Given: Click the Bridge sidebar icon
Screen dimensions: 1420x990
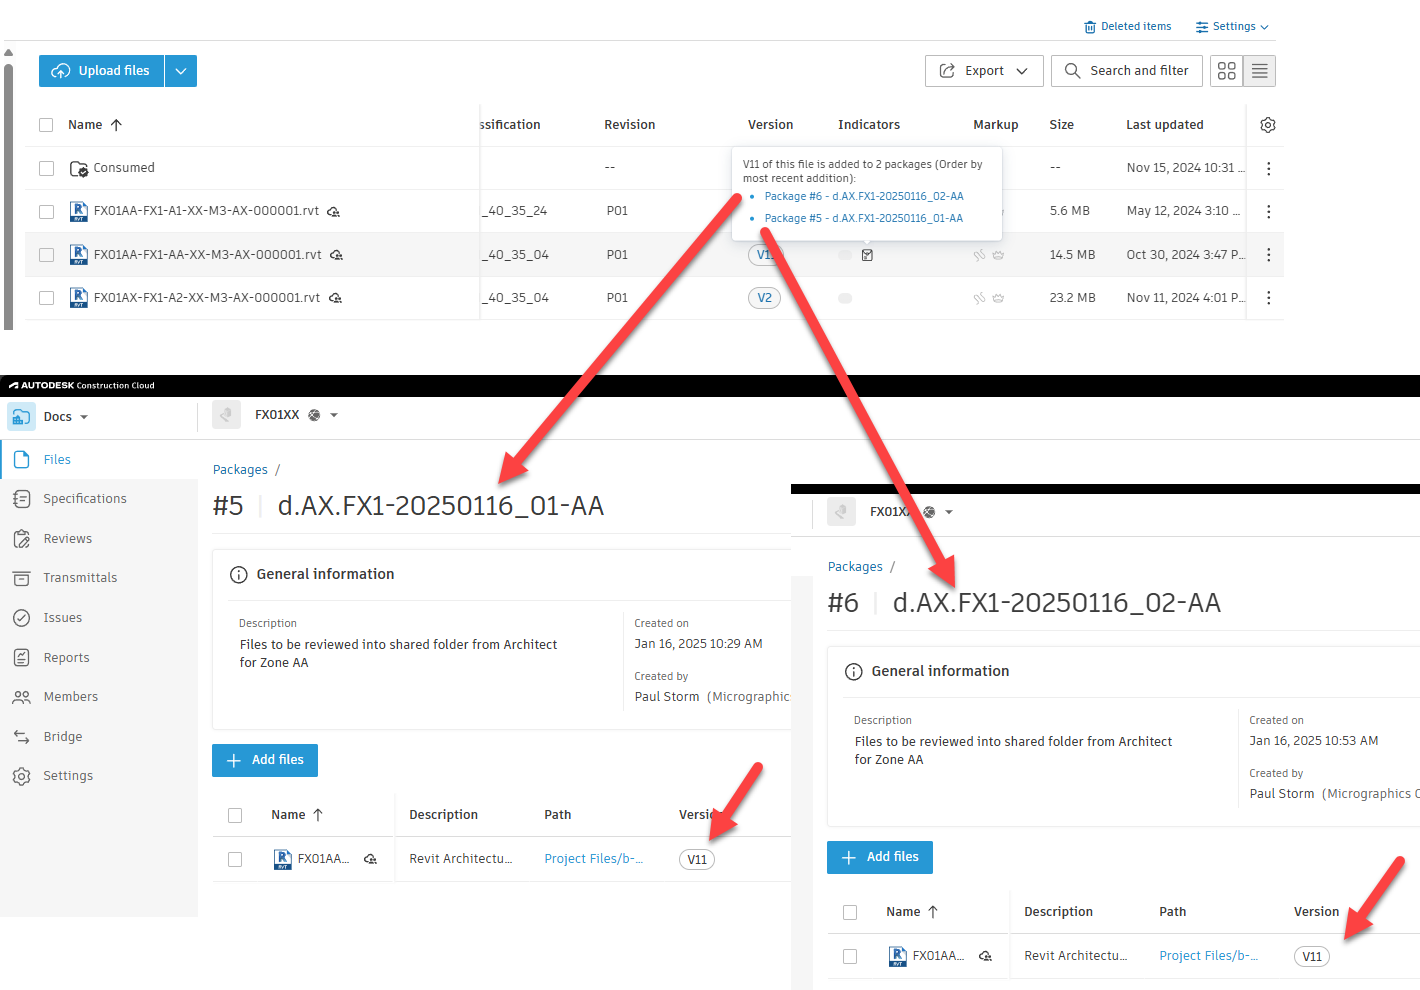Looking at the screenshot, I should (22, 737).
